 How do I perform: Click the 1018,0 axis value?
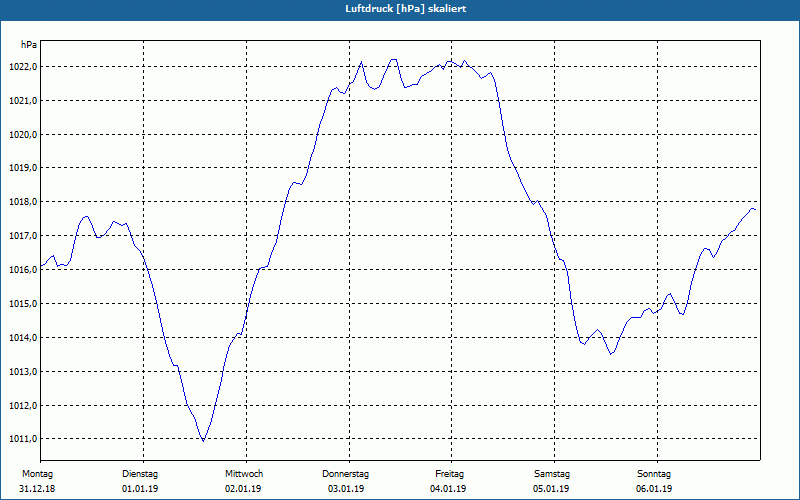23,202
